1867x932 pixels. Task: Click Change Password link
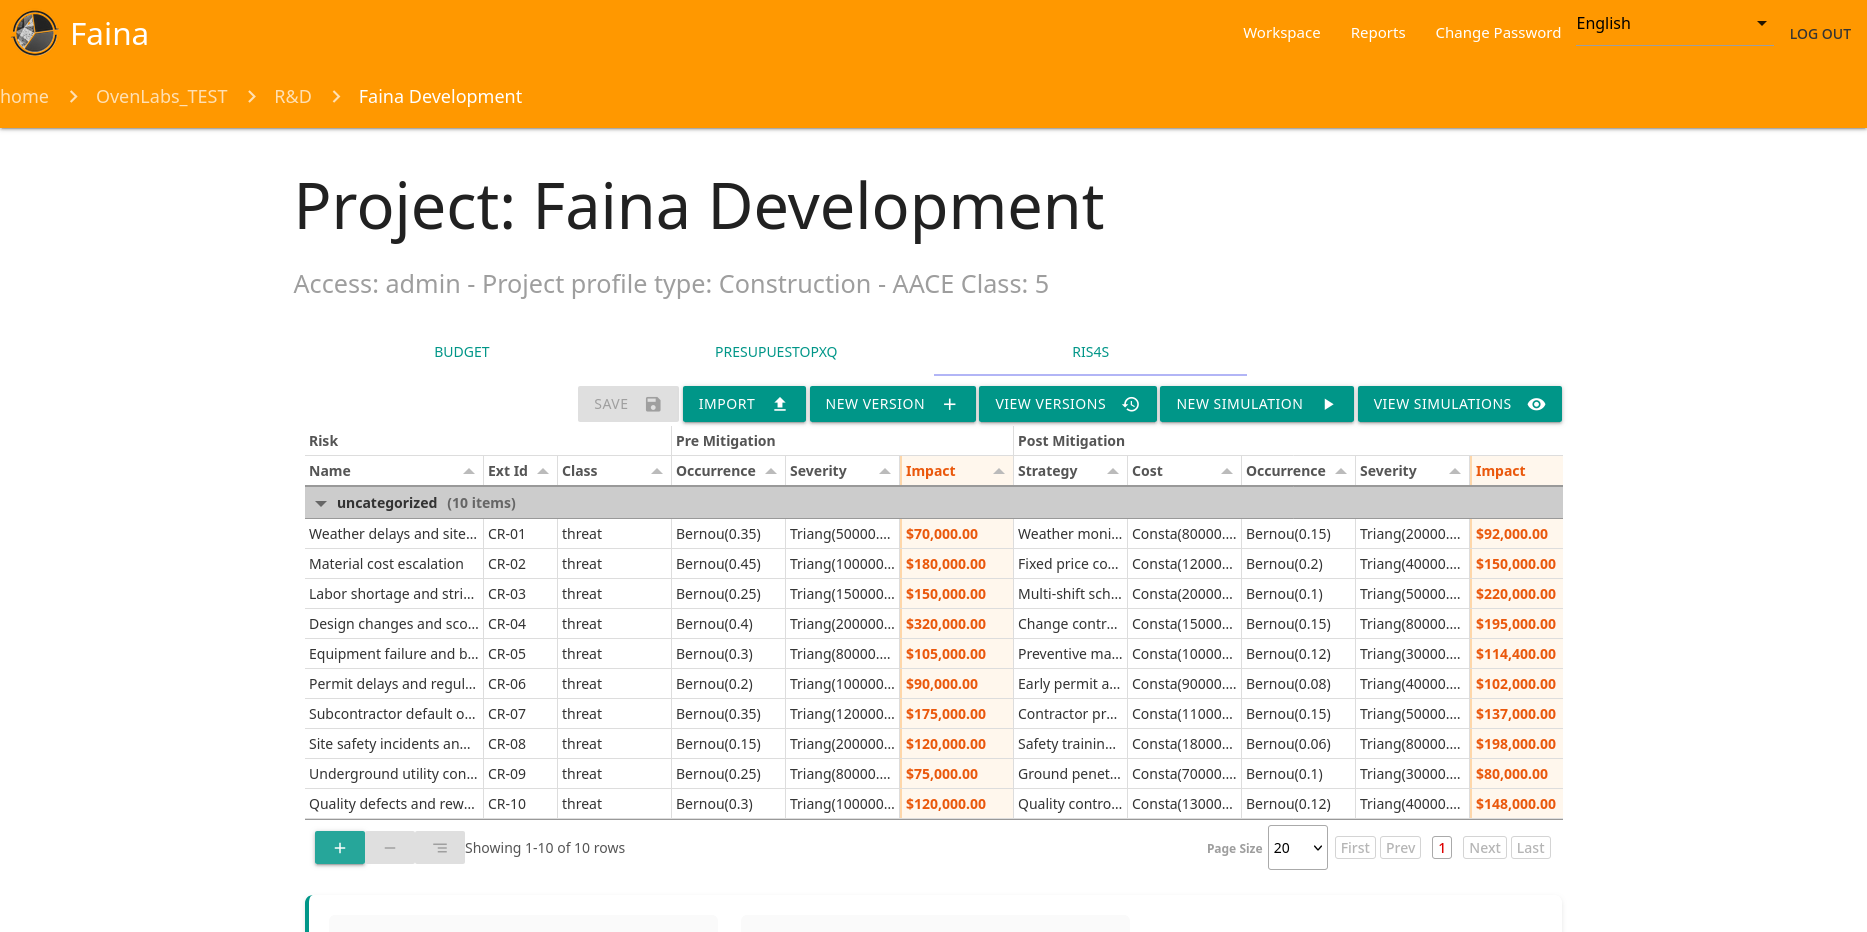tap(1497, 33)
